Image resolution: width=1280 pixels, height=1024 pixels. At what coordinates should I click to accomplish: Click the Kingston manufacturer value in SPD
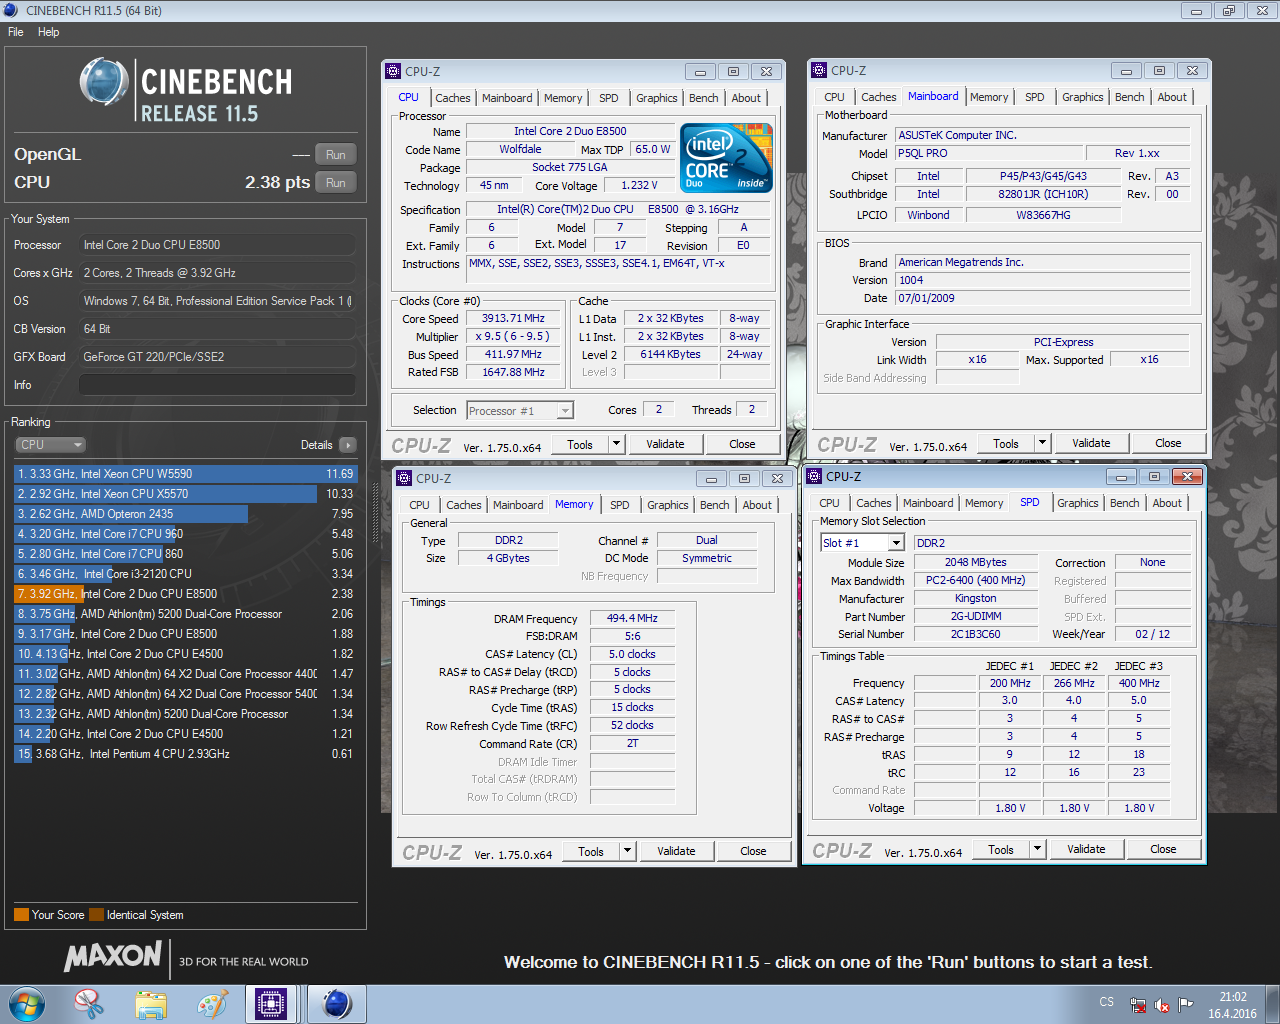(x=975, y=598)
